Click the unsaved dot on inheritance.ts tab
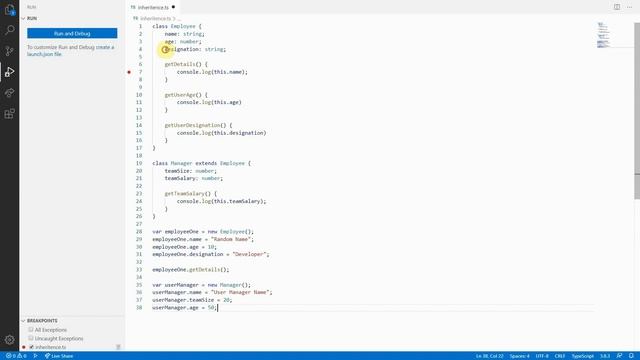Image resolution: width=640 pixels, height=360 pixels. [x=173, y=7]
